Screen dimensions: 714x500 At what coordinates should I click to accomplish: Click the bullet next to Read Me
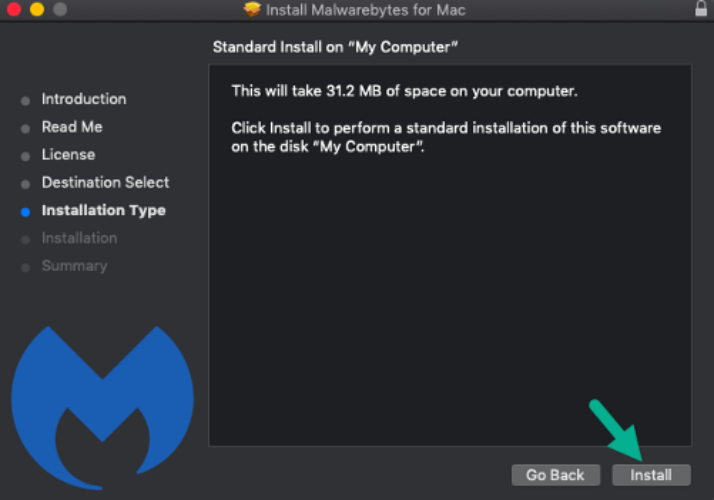click(x=26, y=129)
